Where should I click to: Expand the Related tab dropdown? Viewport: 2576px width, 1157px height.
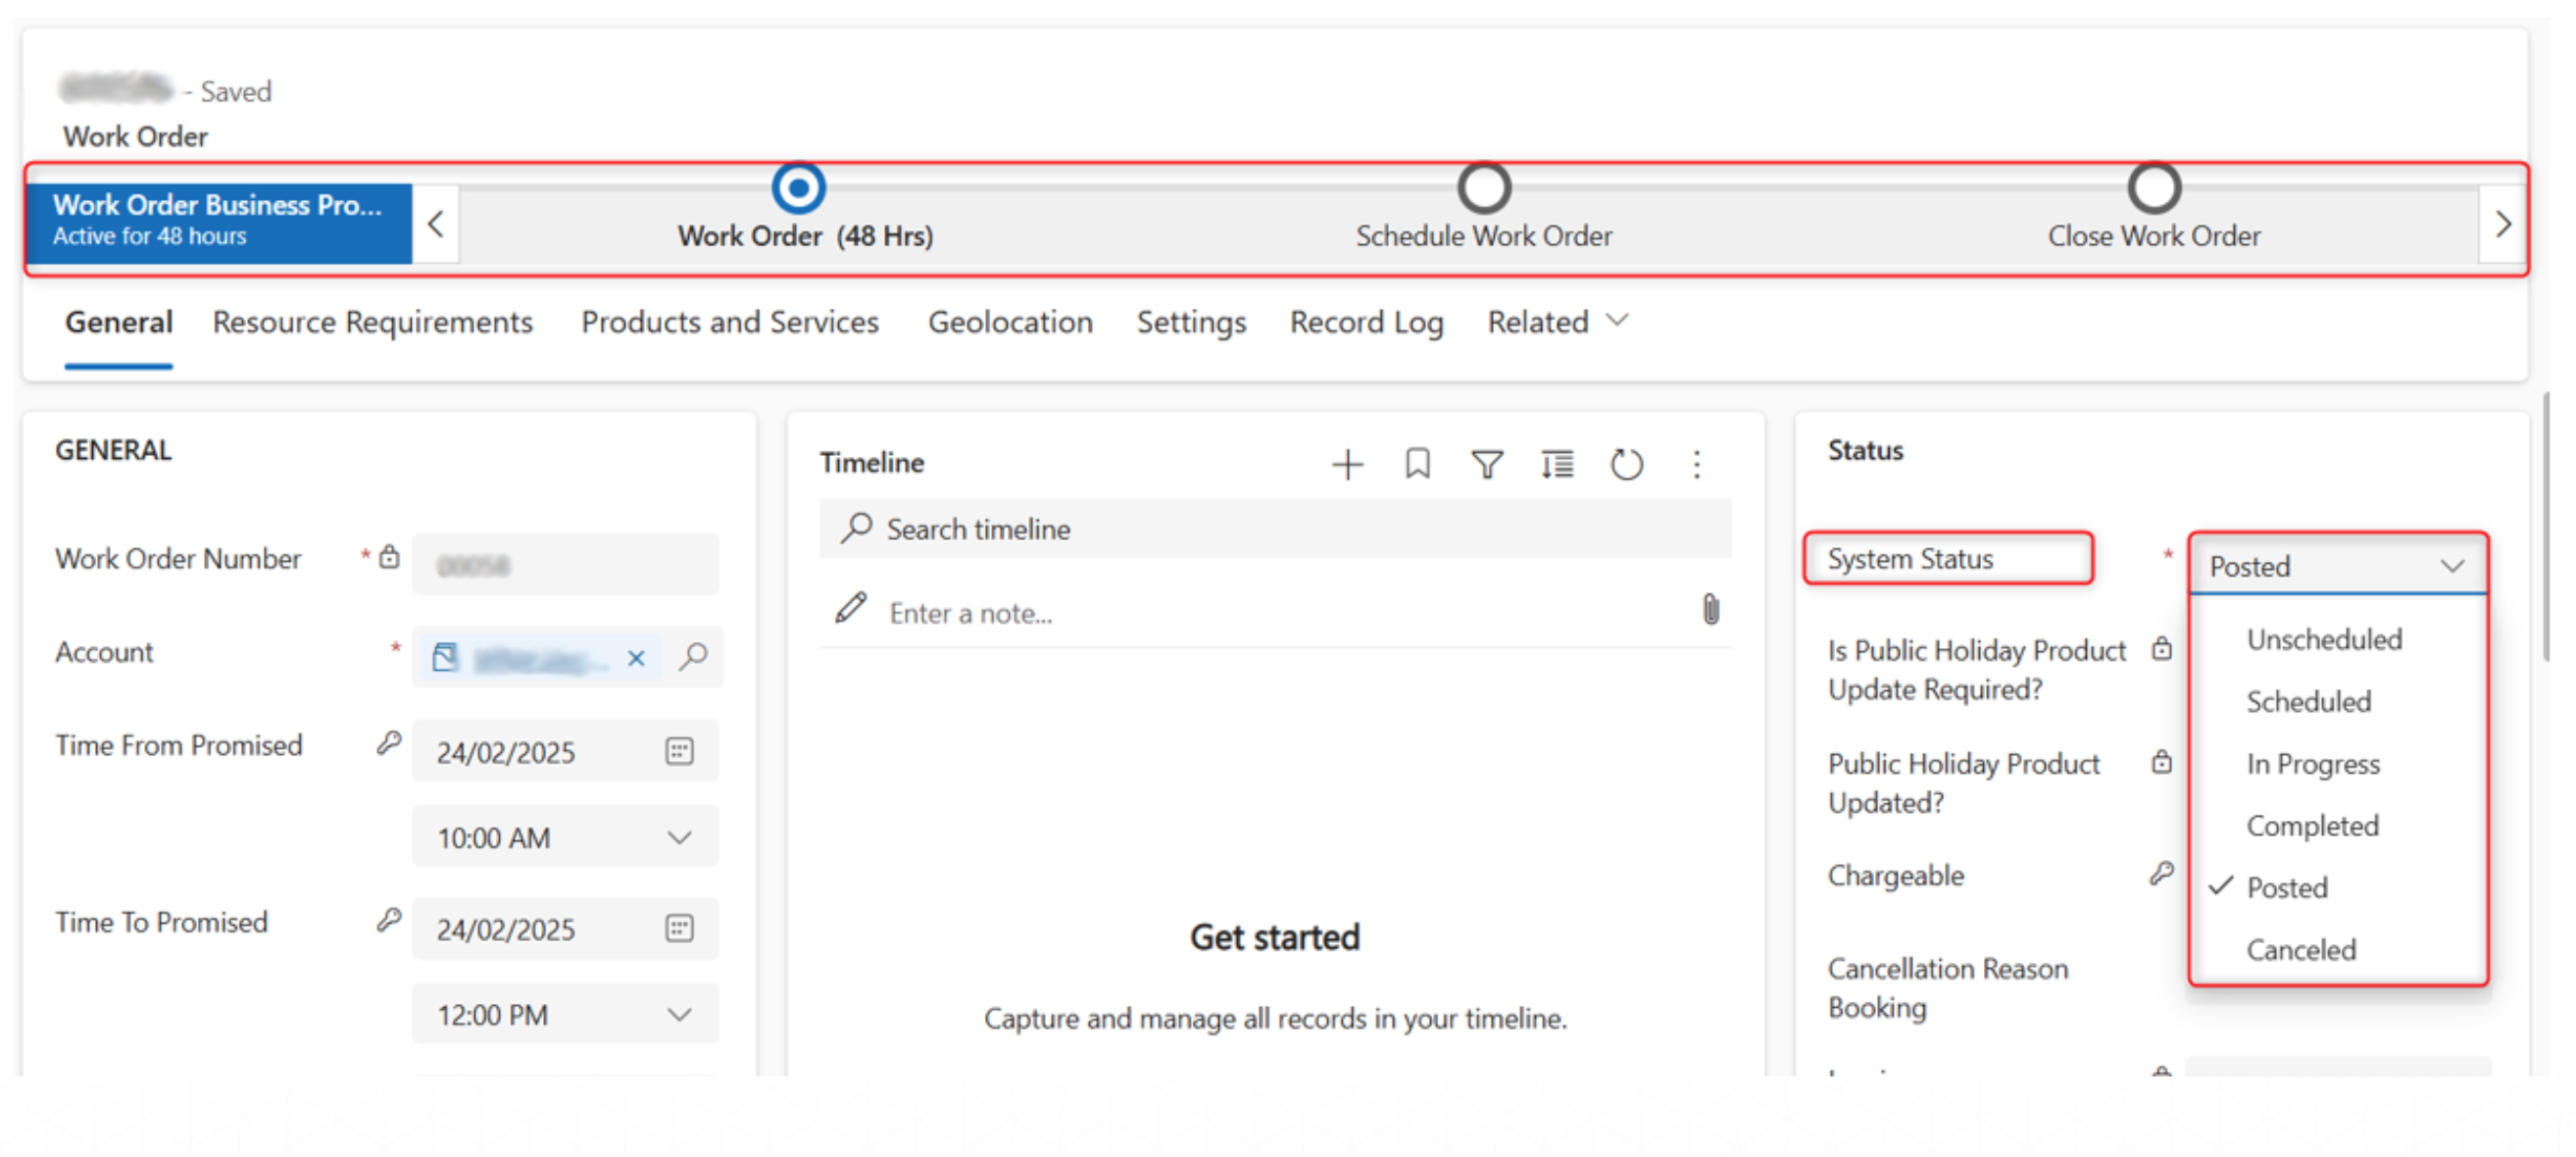(1558, 322)
